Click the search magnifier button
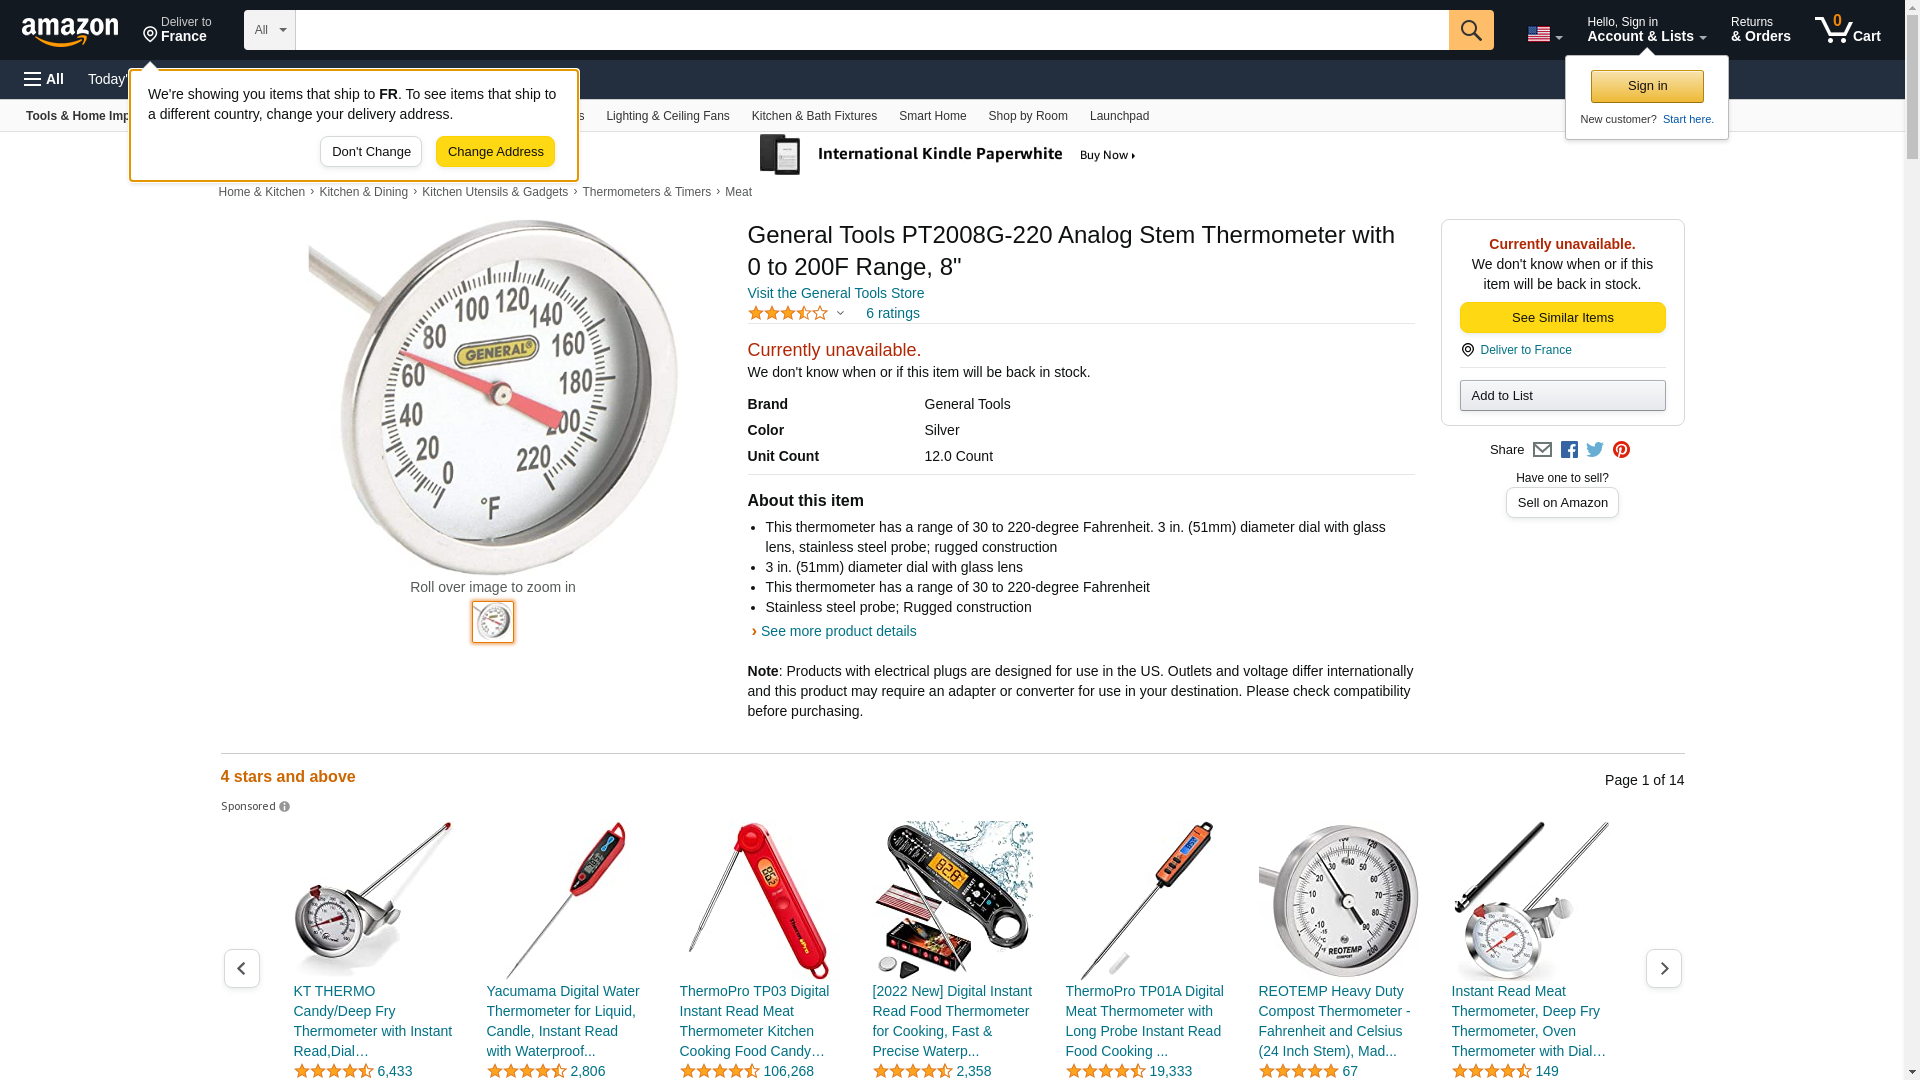Image resolution: width=1920 pixels, height=1080 pixels. click(1471, 30)
